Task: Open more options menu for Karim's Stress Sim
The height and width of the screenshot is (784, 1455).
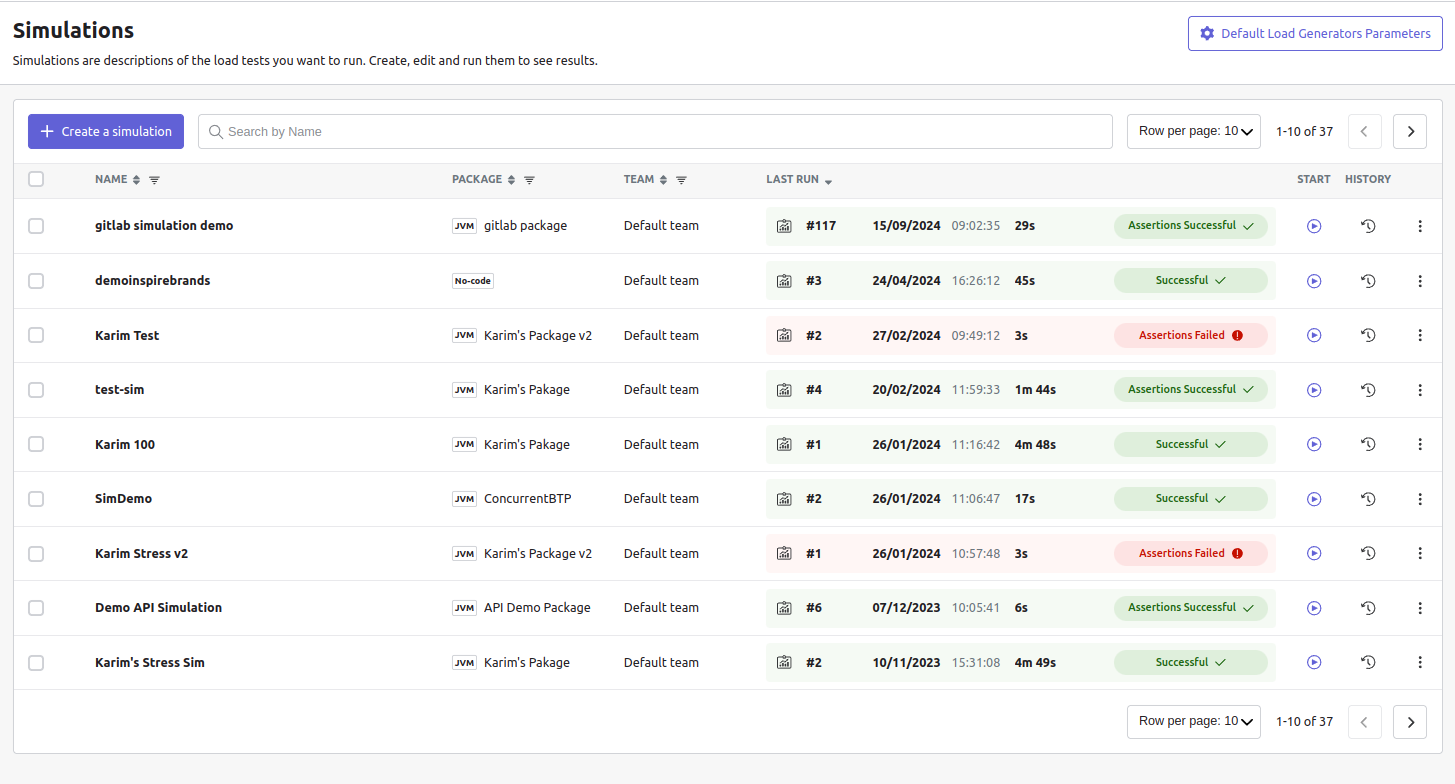Action: [x=1420, y=663]
